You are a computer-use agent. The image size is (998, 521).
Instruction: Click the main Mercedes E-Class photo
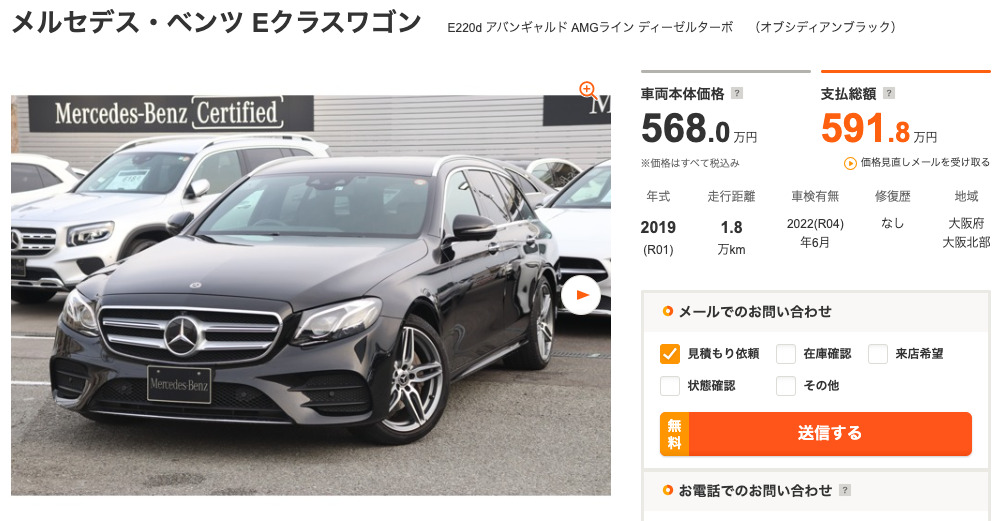tap(311, 295)
